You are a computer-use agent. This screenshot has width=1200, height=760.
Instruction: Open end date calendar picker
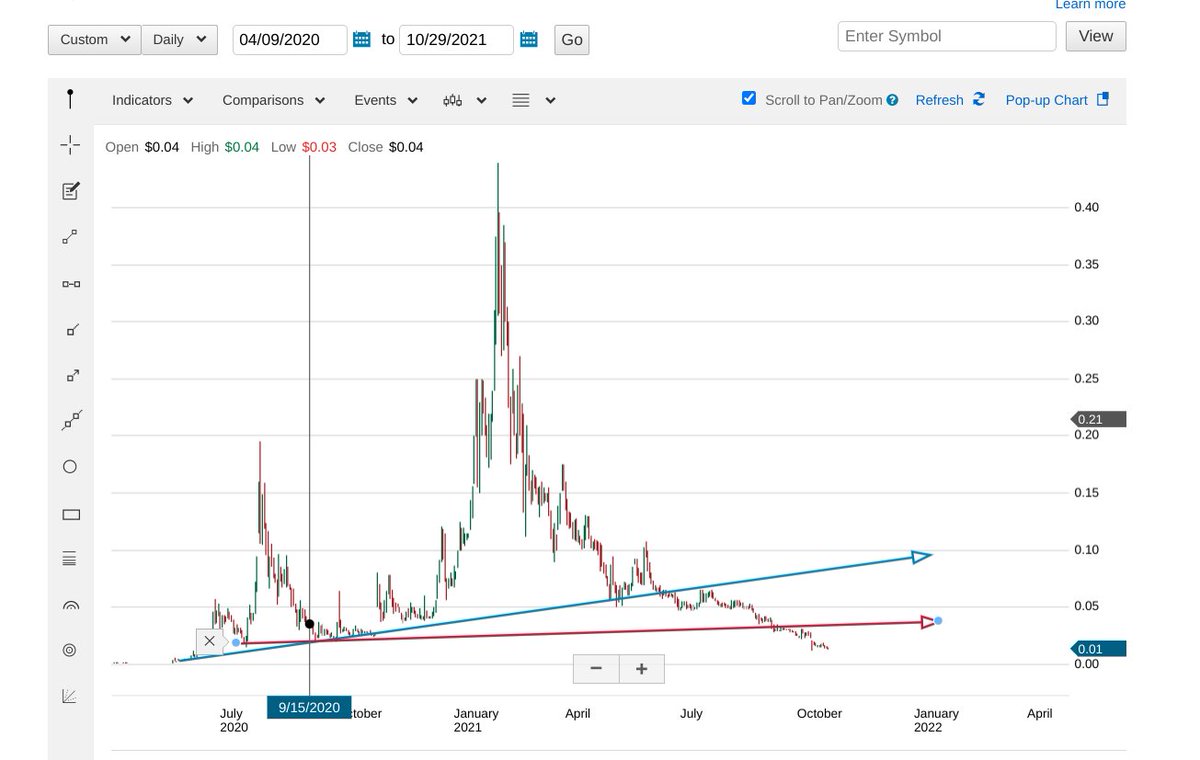click(529, 40)
